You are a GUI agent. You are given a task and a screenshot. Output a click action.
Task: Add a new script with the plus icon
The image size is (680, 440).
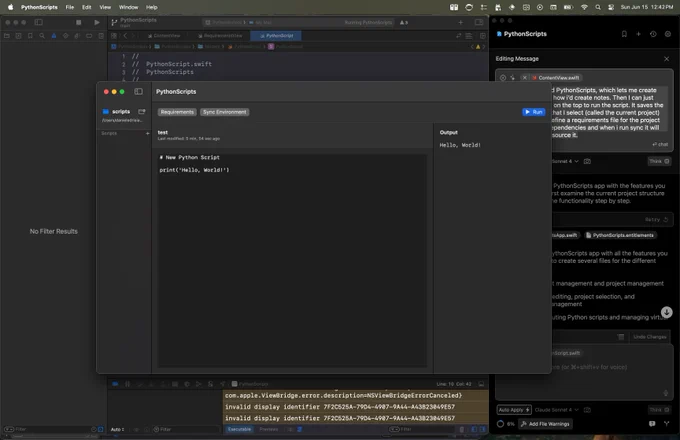147,134
